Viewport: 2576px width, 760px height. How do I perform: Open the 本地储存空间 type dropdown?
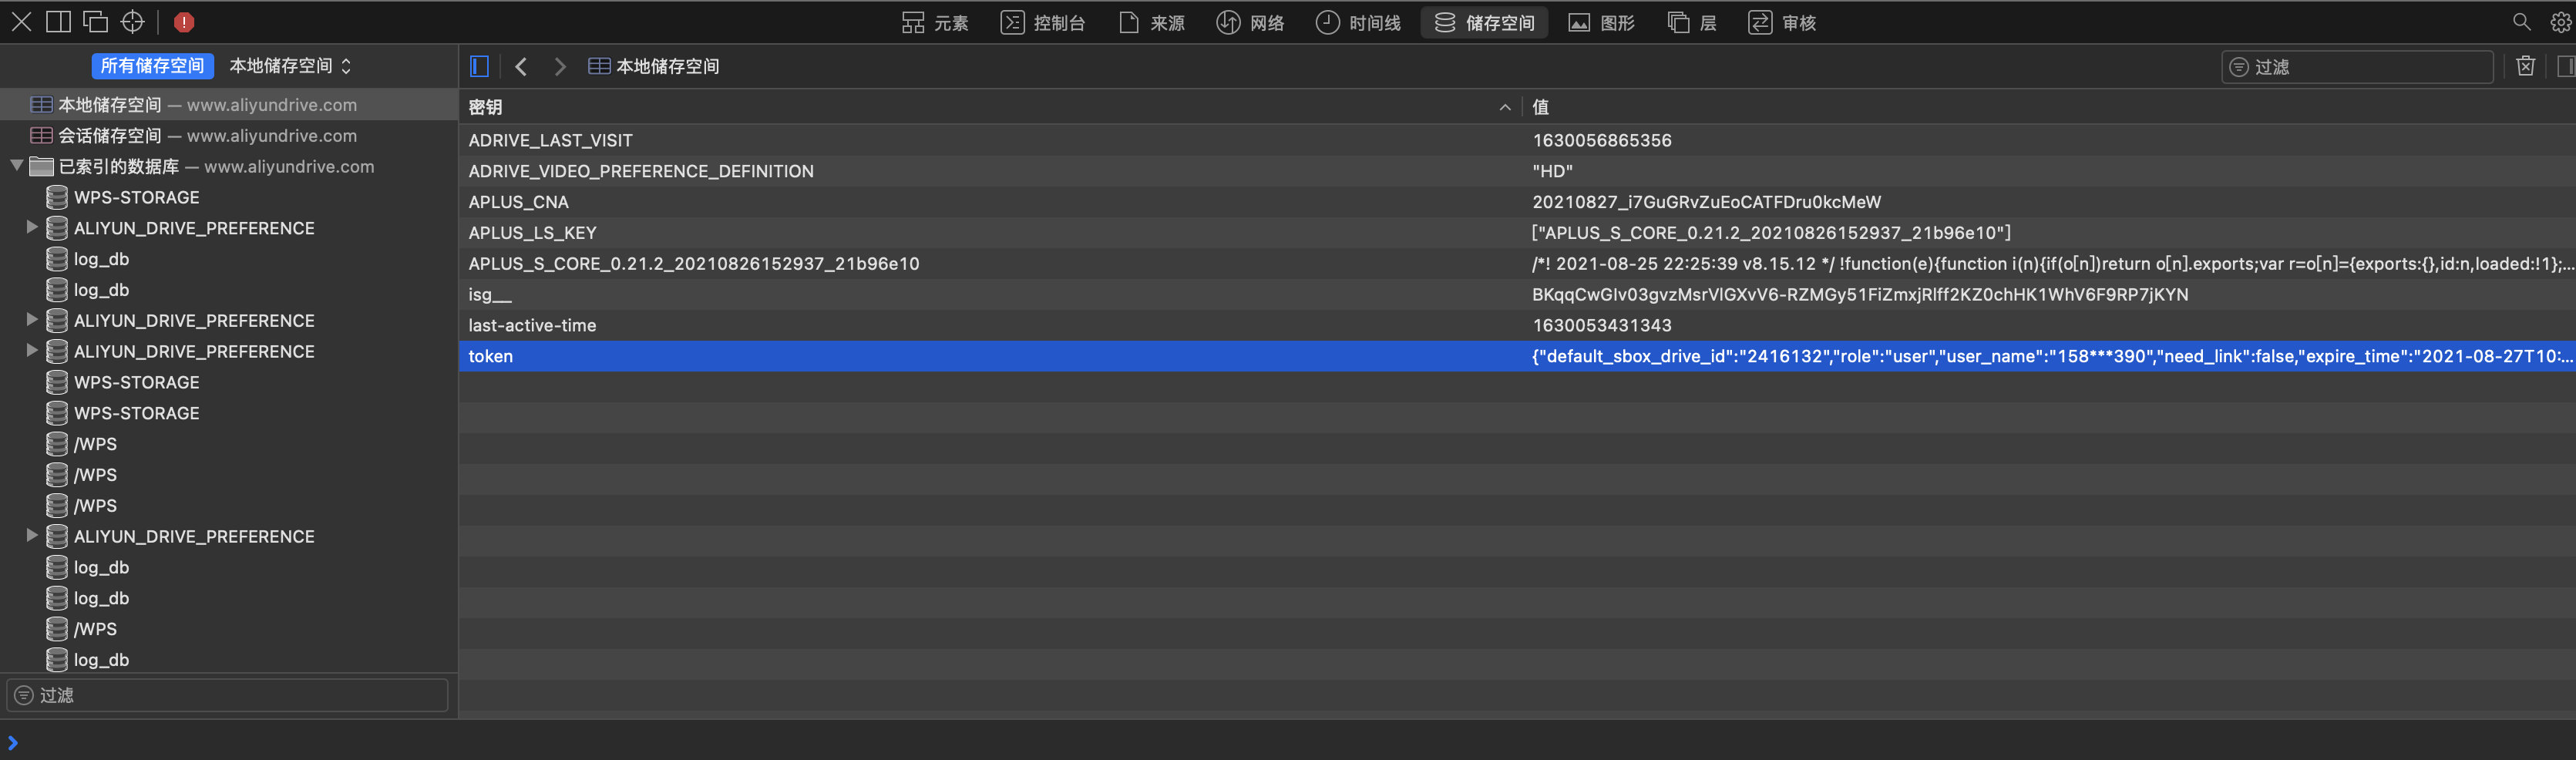[290, 66]
